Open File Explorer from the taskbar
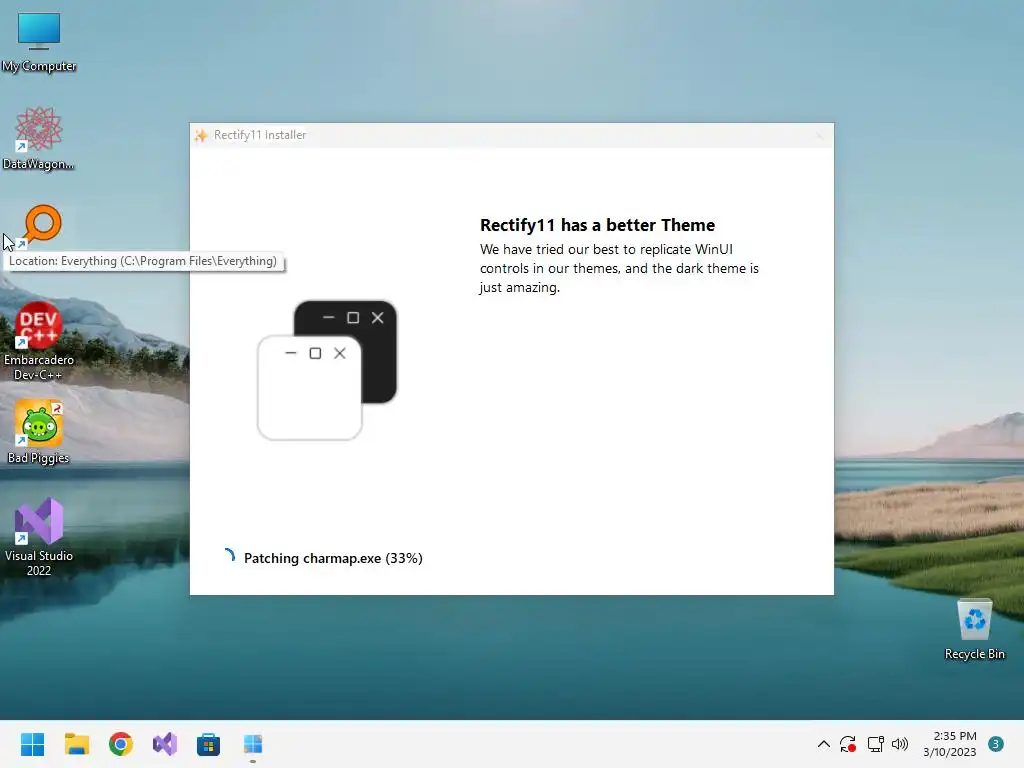Screen dimensions: 1024x768 click(x=76, y=744)
